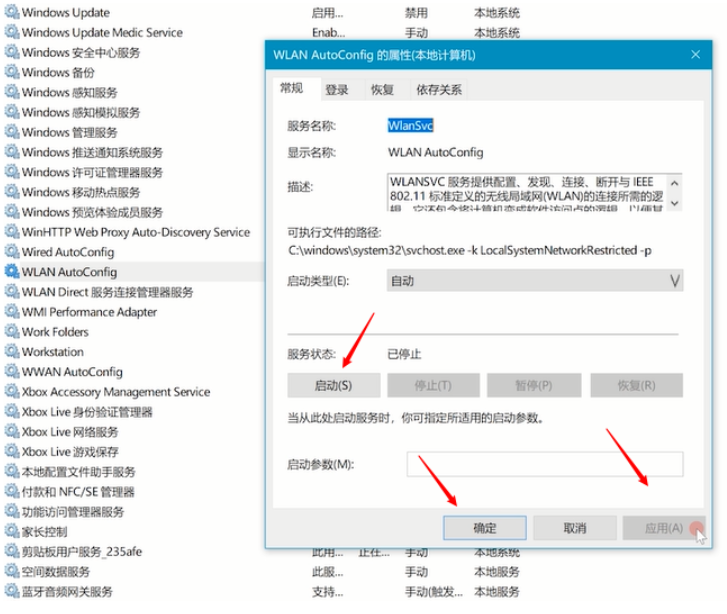Open the 依存关系 tab
The width and height of the screenshot is (727, 614).
click(439, 90)
